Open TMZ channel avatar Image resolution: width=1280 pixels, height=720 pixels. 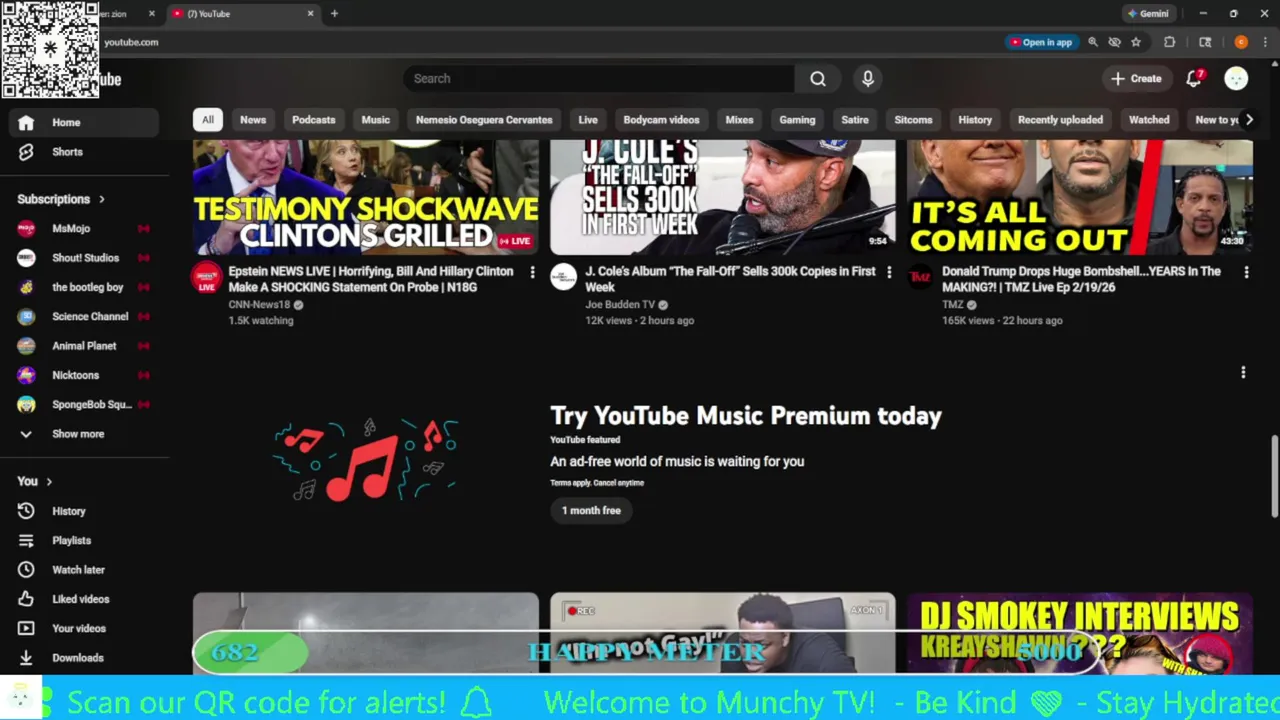920,277
